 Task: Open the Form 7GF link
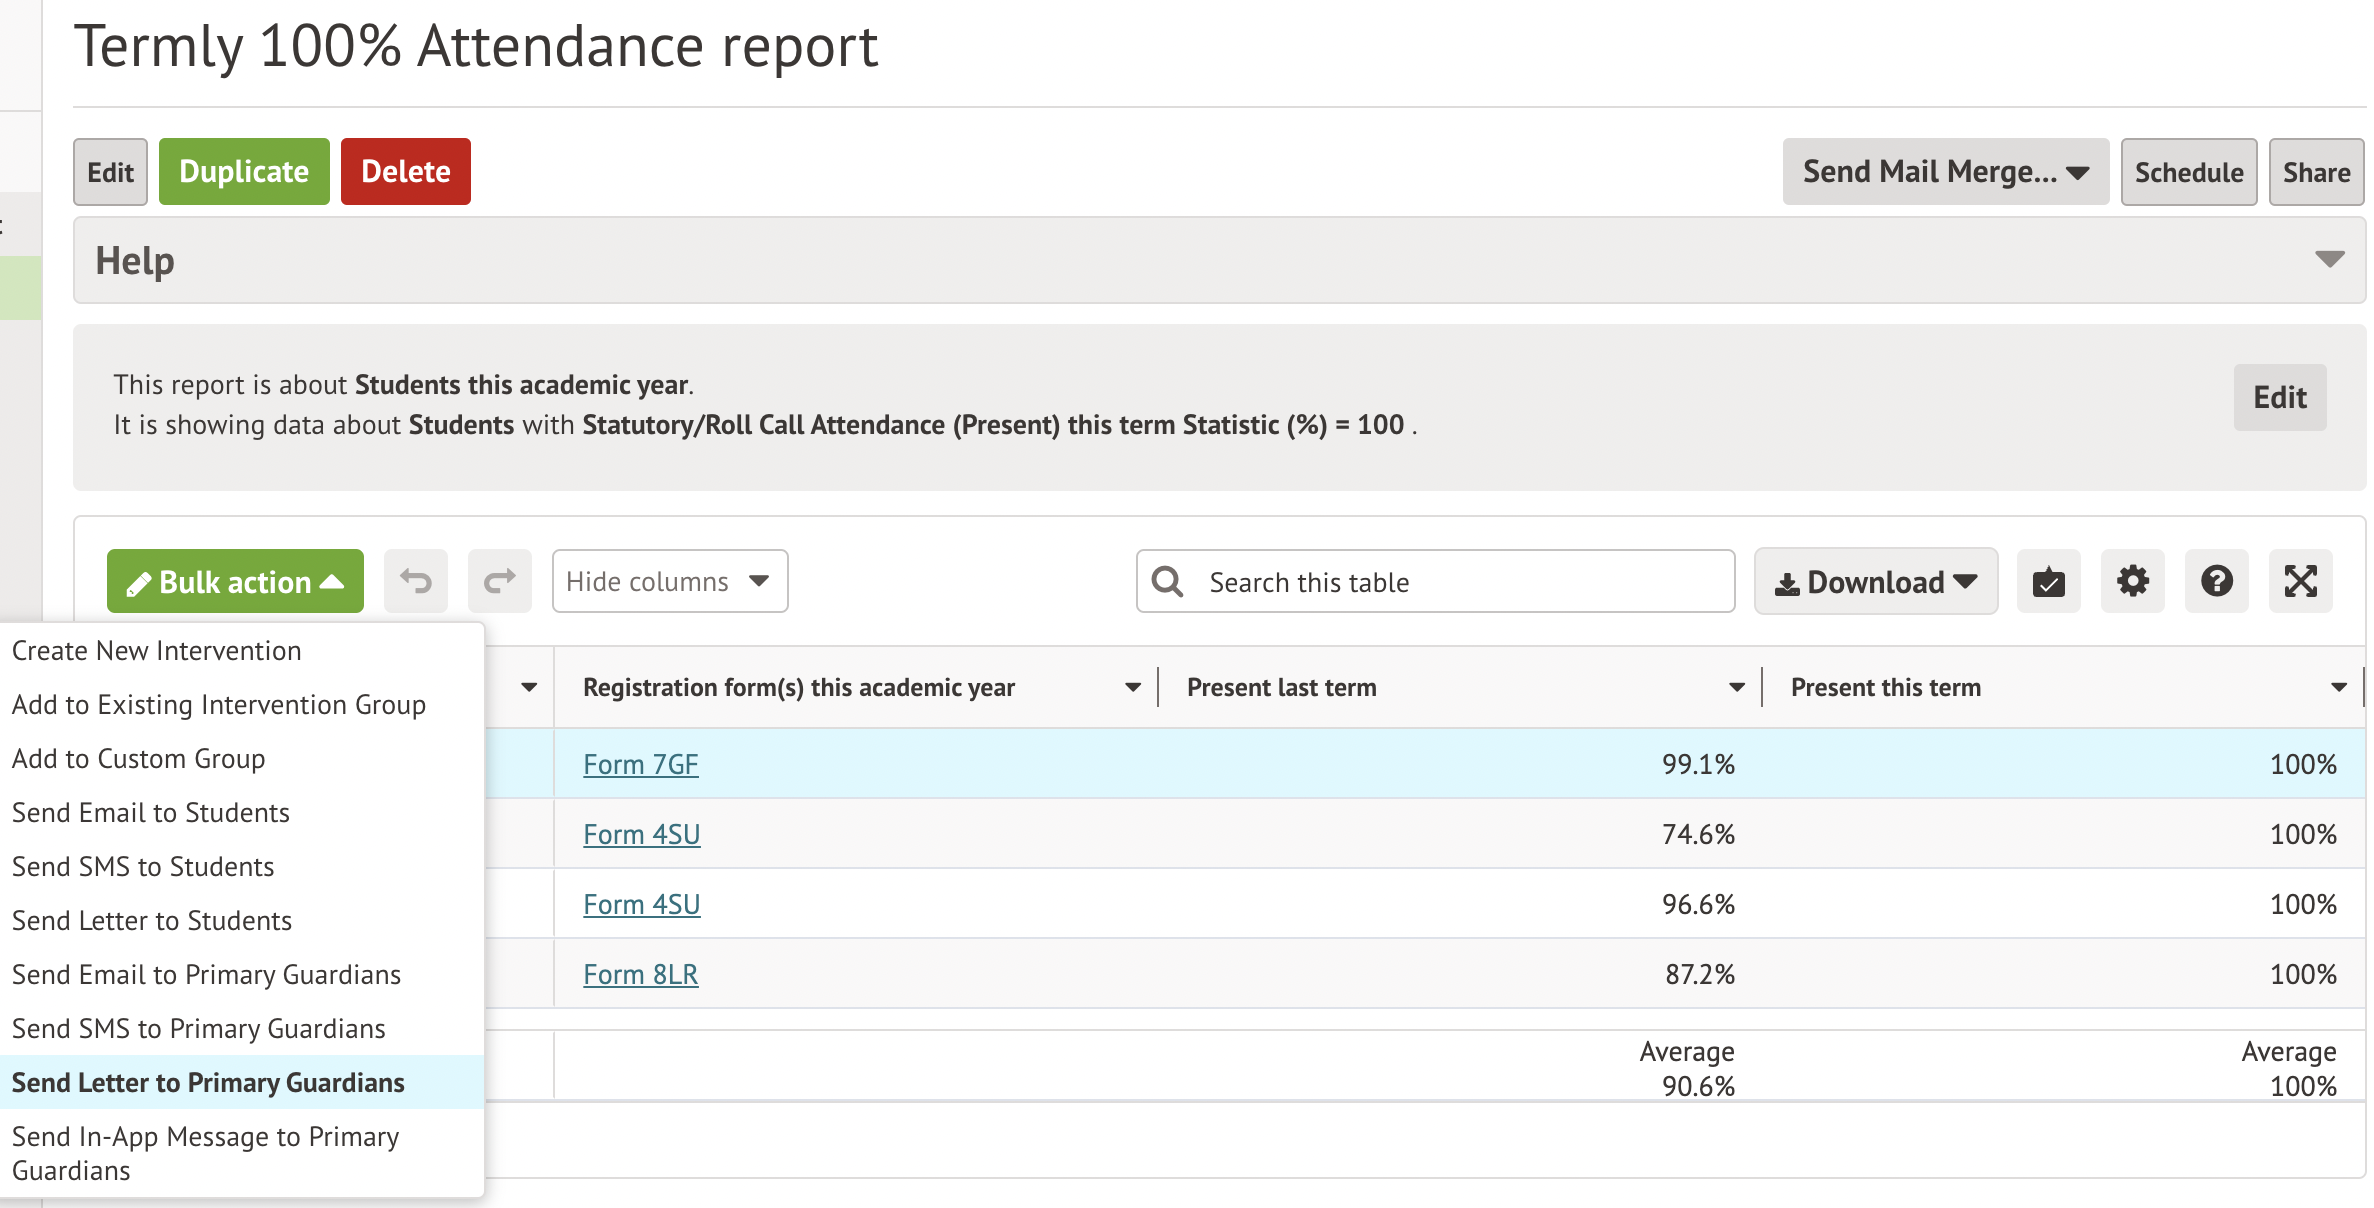[640, 764]
